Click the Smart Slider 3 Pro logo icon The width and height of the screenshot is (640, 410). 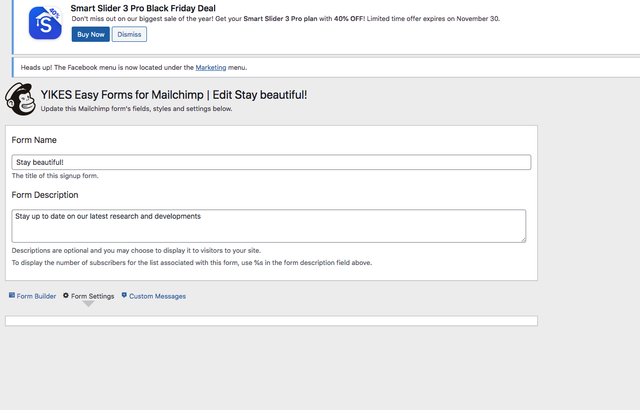[45, 23]
